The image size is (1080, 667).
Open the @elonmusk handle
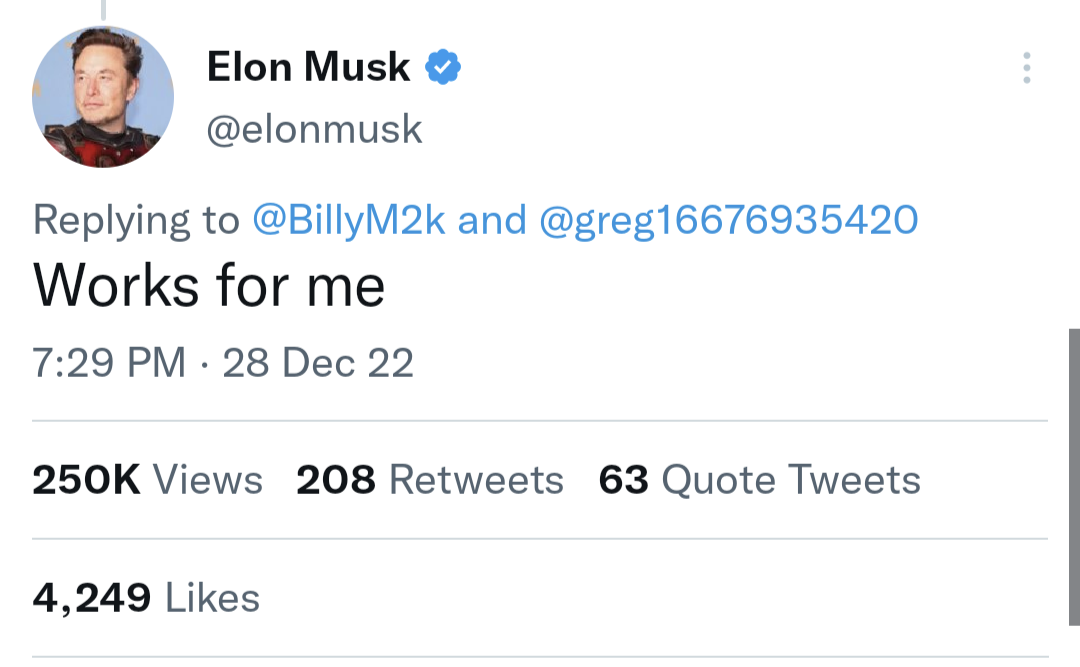[x=314, y=129]
